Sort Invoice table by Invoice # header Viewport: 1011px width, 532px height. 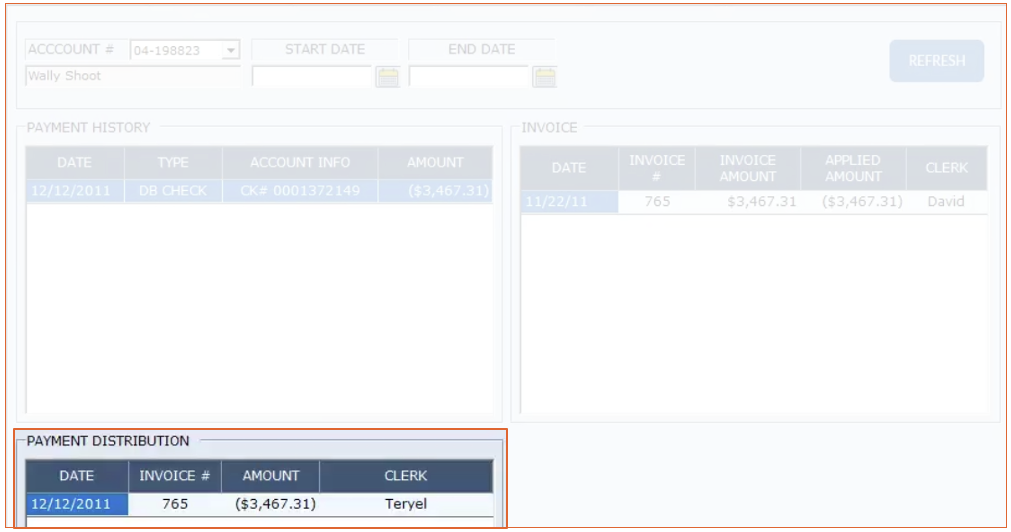pyautogui.click(x=657, y=168)
